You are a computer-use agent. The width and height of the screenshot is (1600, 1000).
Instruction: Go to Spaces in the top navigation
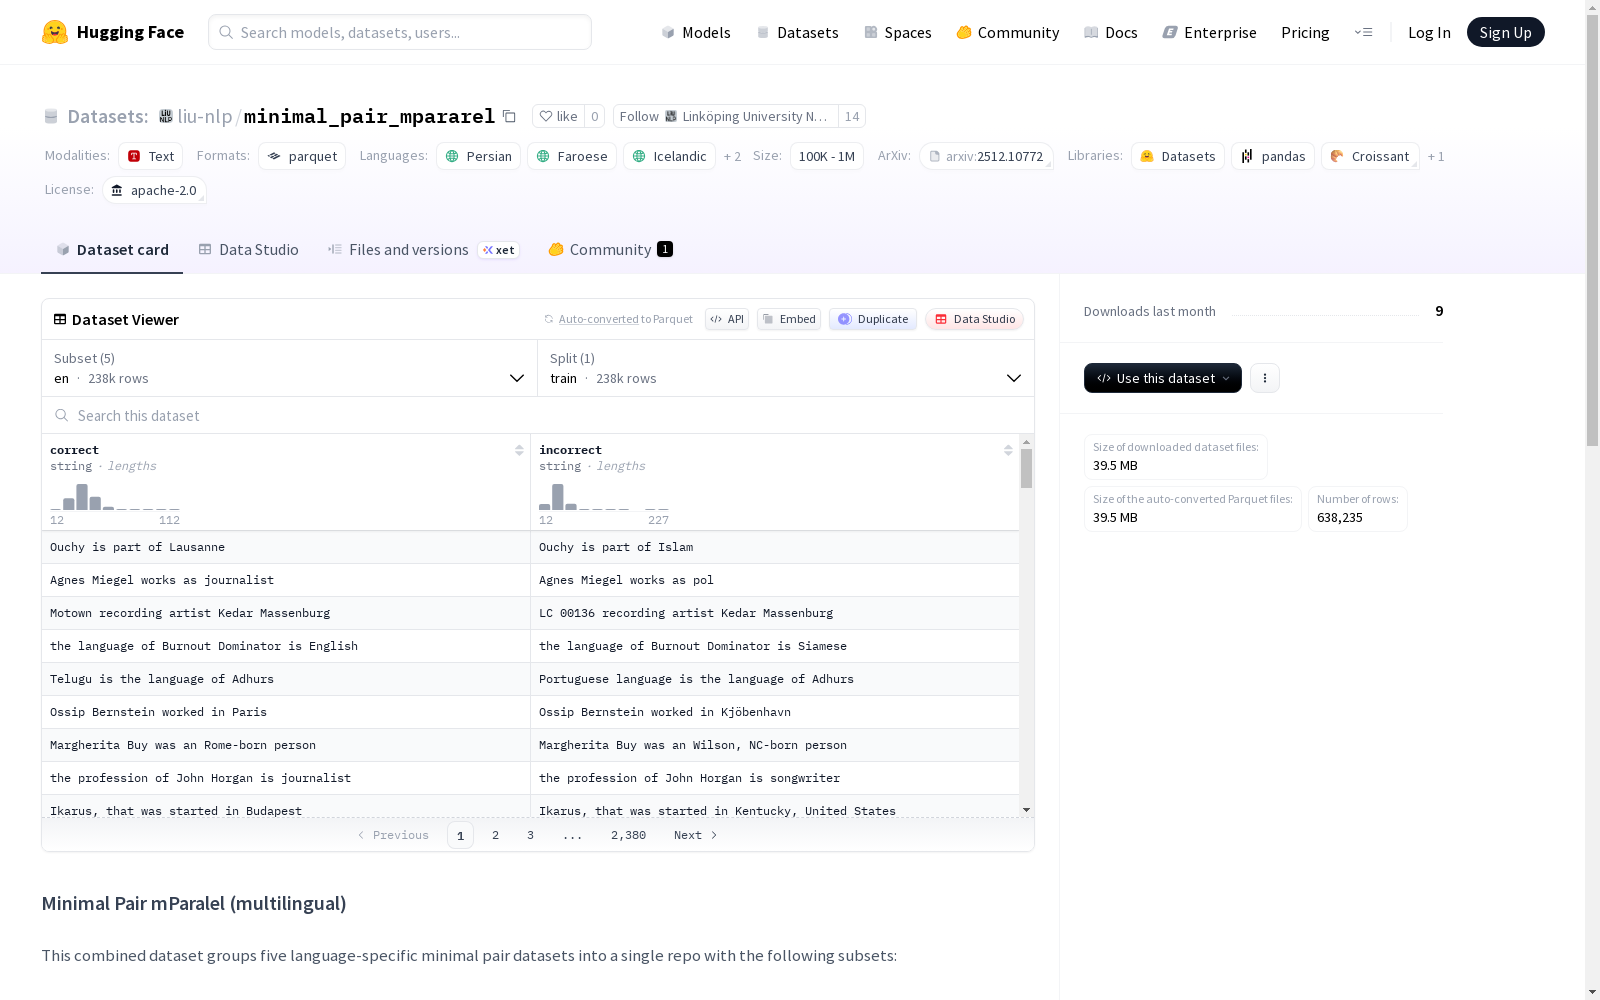click(x=898, y=32)
